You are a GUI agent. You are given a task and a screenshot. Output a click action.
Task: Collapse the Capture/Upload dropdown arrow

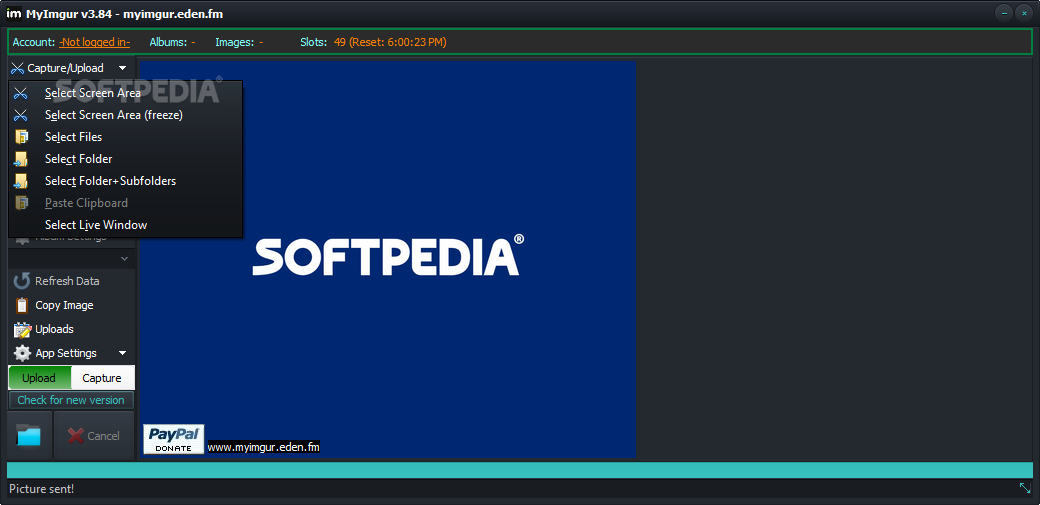click(x=122, y=68)
